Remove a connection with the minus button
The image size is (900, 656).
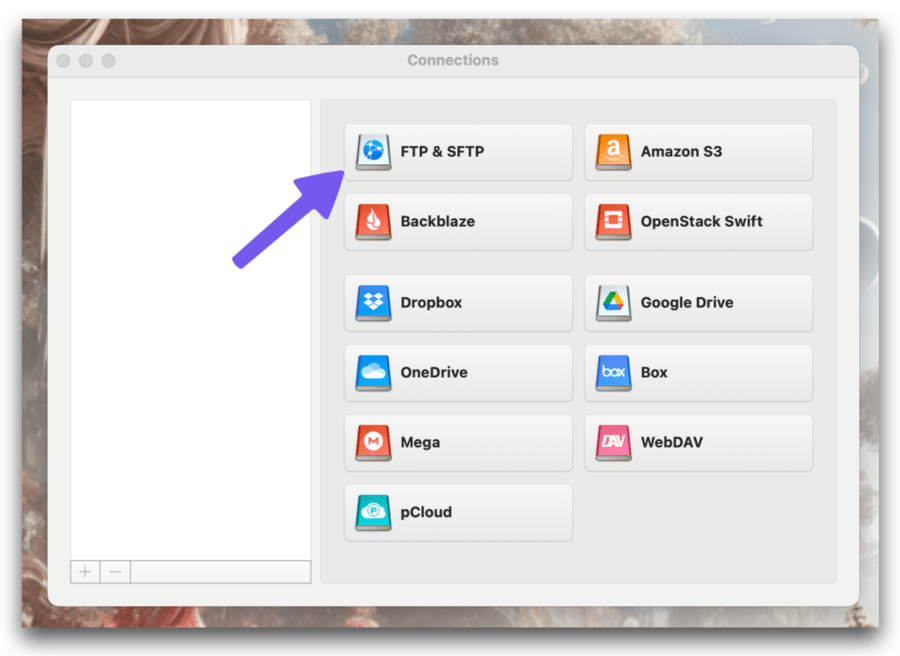(x=115, y=571)
